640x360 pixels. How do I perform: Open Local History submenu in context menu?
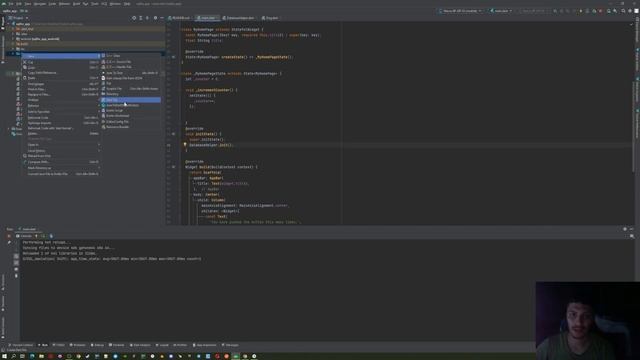click(x=61, y=151)
